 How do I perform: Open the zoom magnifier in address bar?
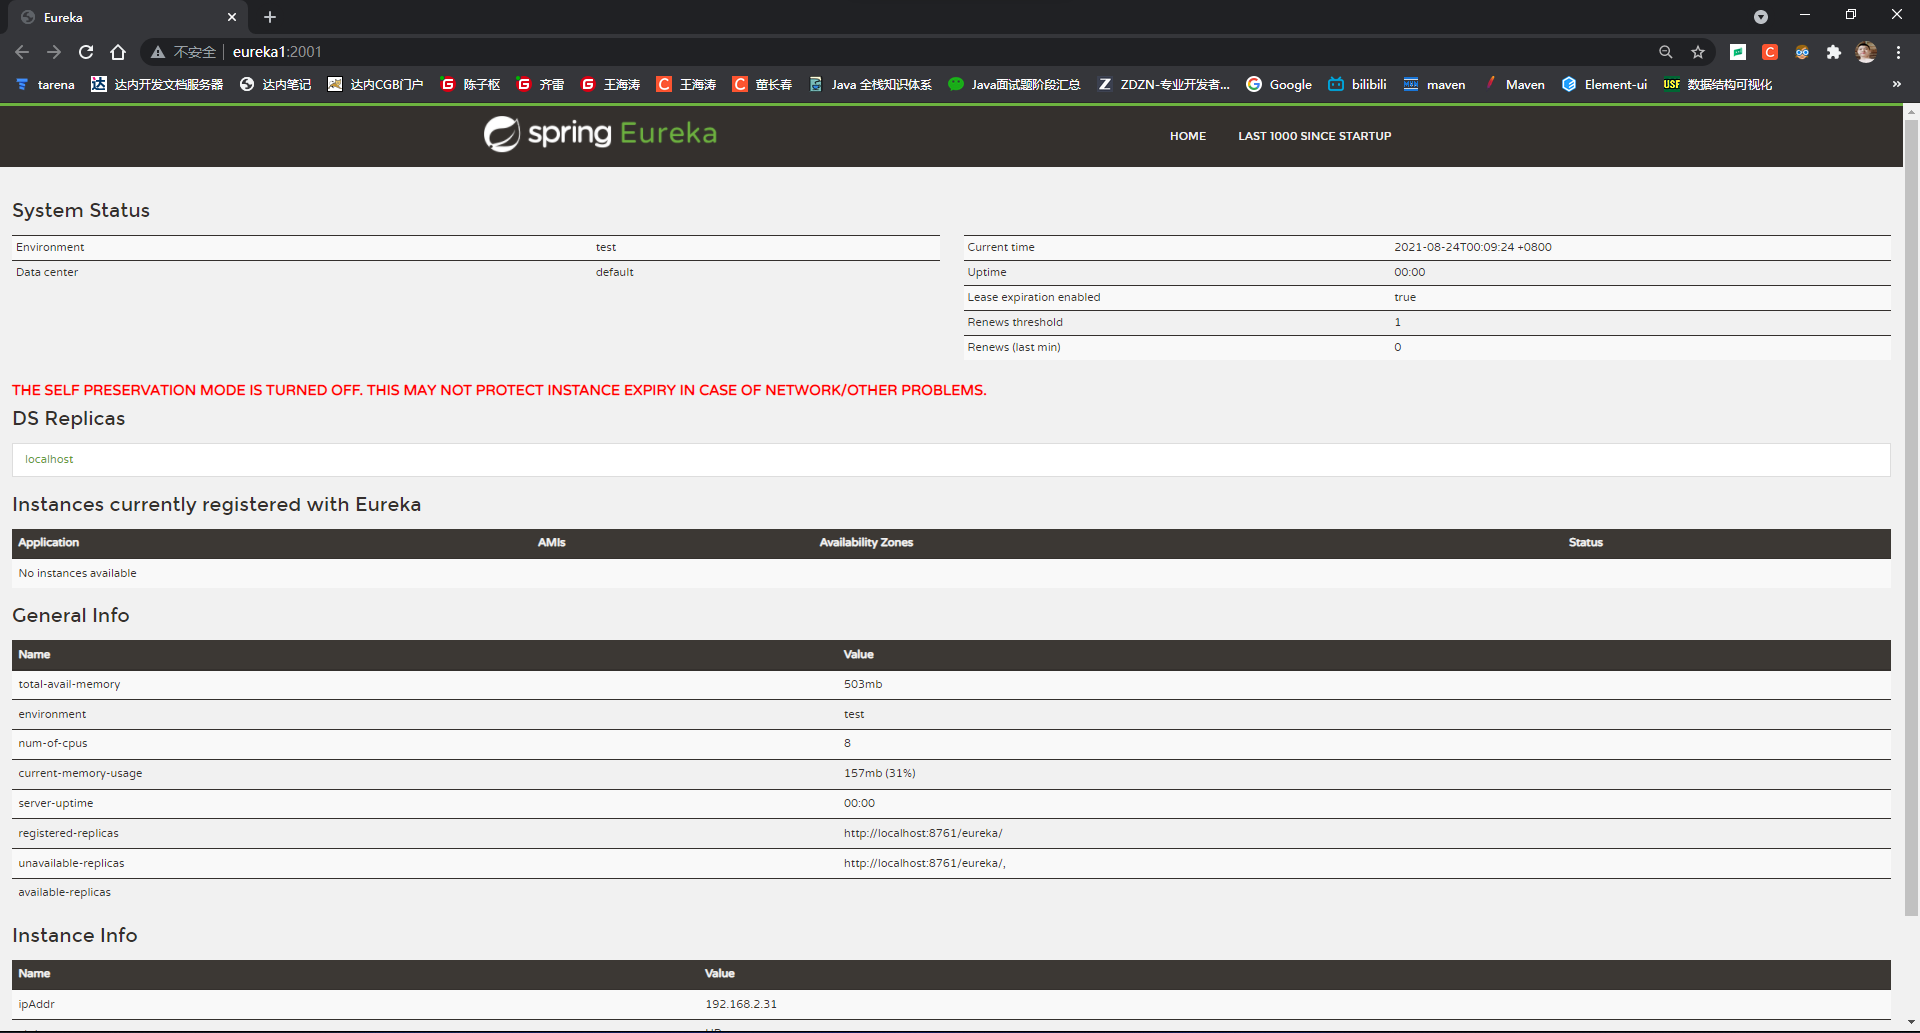(x=1666, y=52)
